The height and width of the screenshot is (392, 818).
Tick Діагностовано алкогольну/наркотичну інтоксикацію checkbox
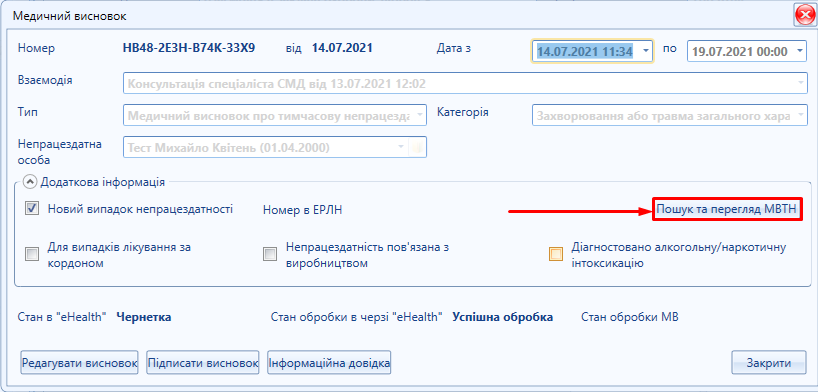tap(556, 255)
